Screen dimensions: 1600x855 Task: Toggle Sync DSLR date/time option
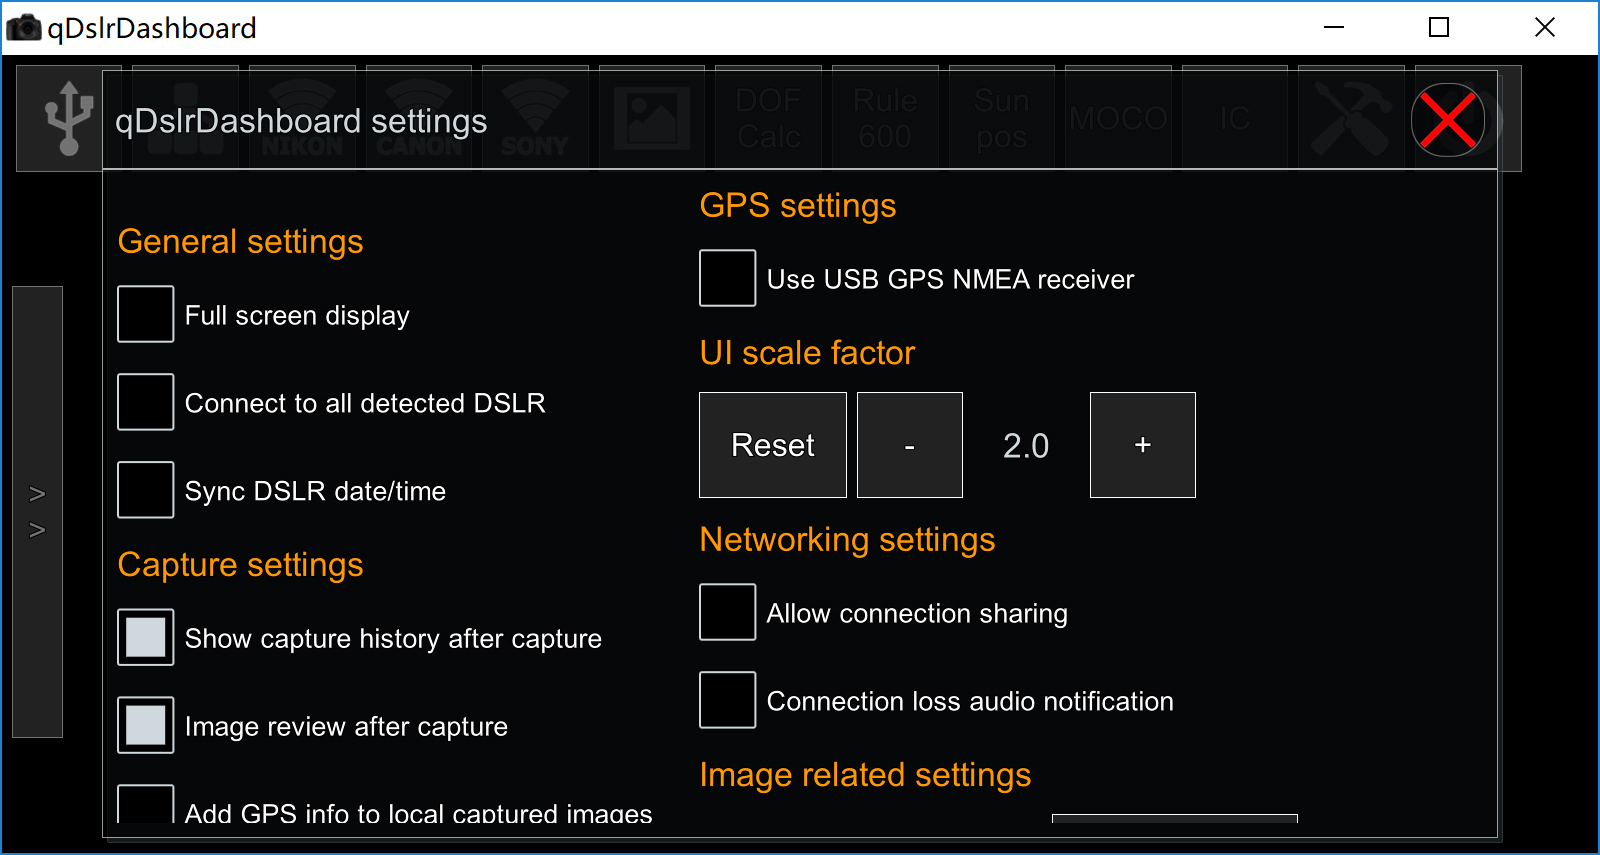click(146, 490)
